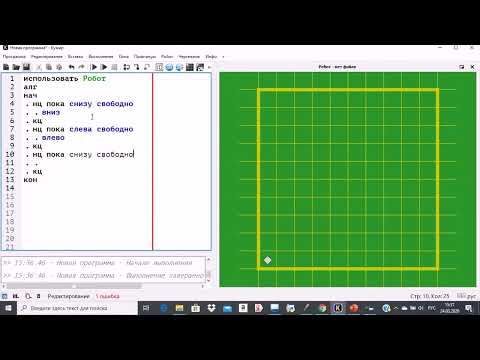Open the Windows notification center
480x360 pixels.
469,308
